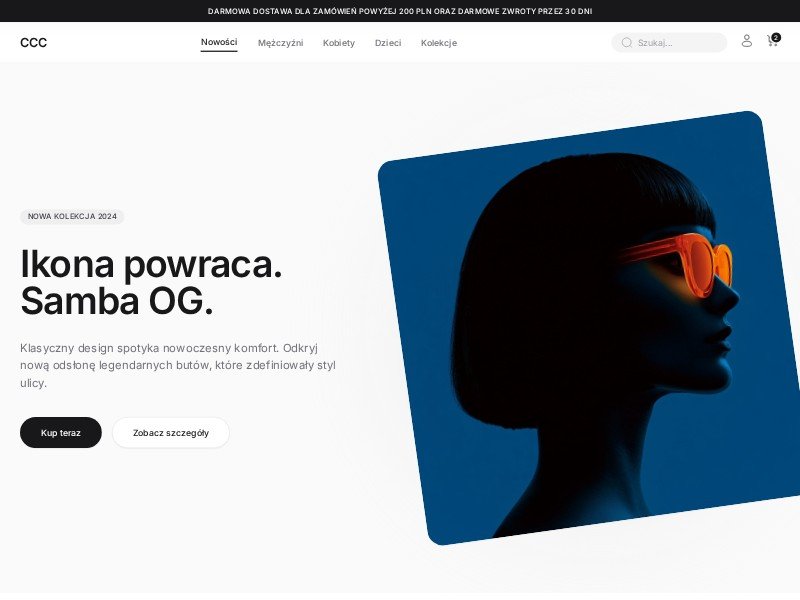
Task: Click the Kup teraz button
Action: pyautogui.click(x=61, y=433)
